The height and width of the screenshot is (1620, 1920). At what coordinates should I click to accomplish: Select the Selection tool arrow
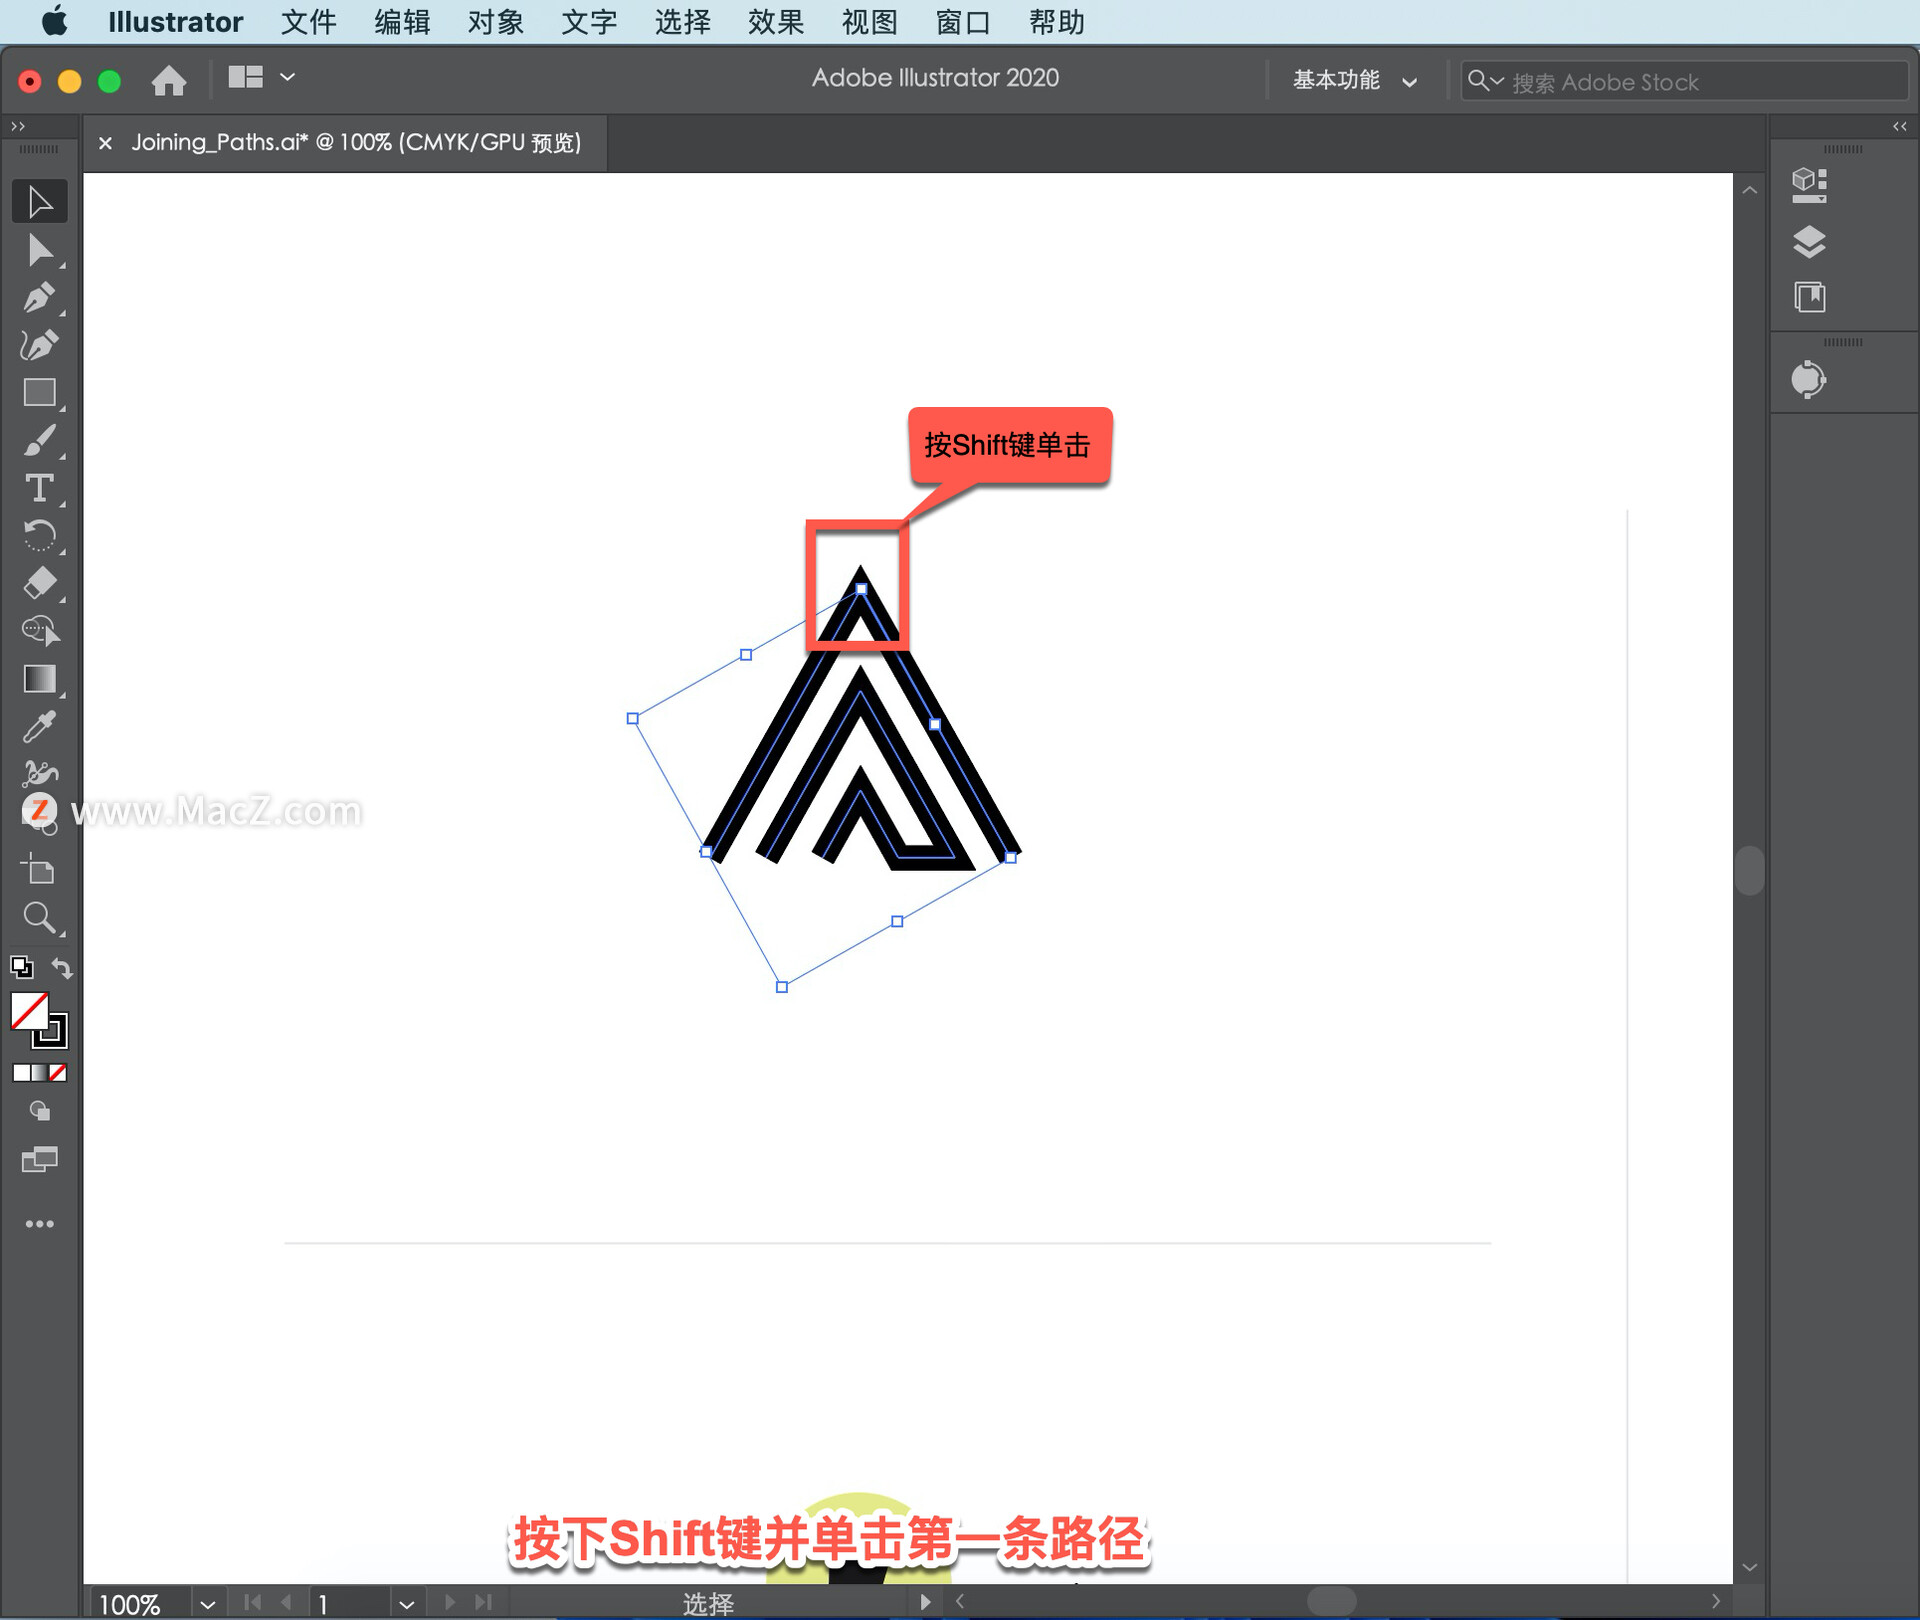click(x=40, y=202)
